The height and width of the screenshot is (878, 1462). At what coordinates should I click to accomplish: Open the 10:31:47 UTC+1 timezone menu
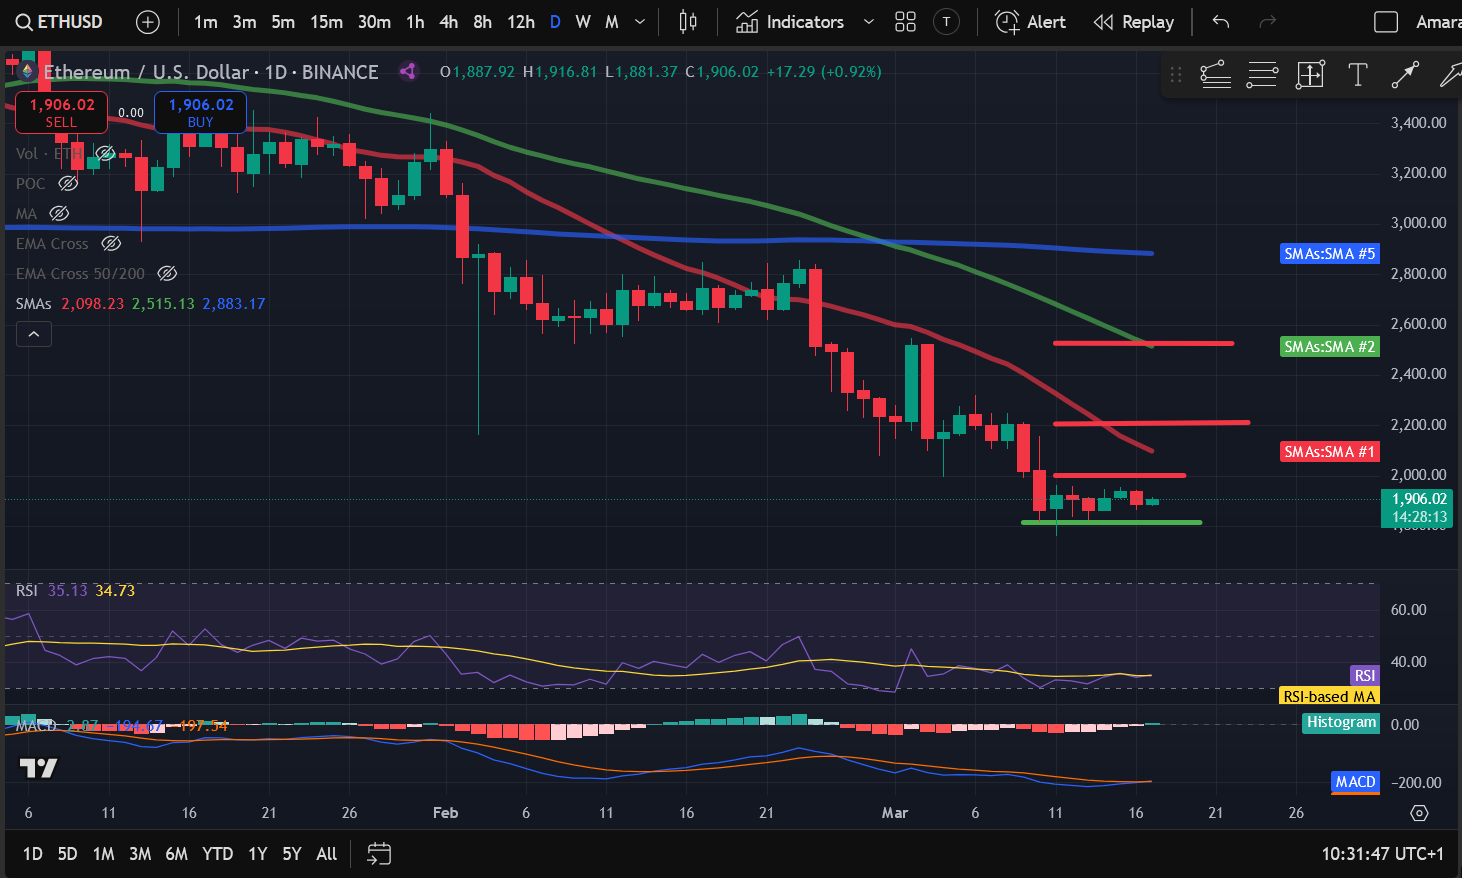click(1383, 854)
